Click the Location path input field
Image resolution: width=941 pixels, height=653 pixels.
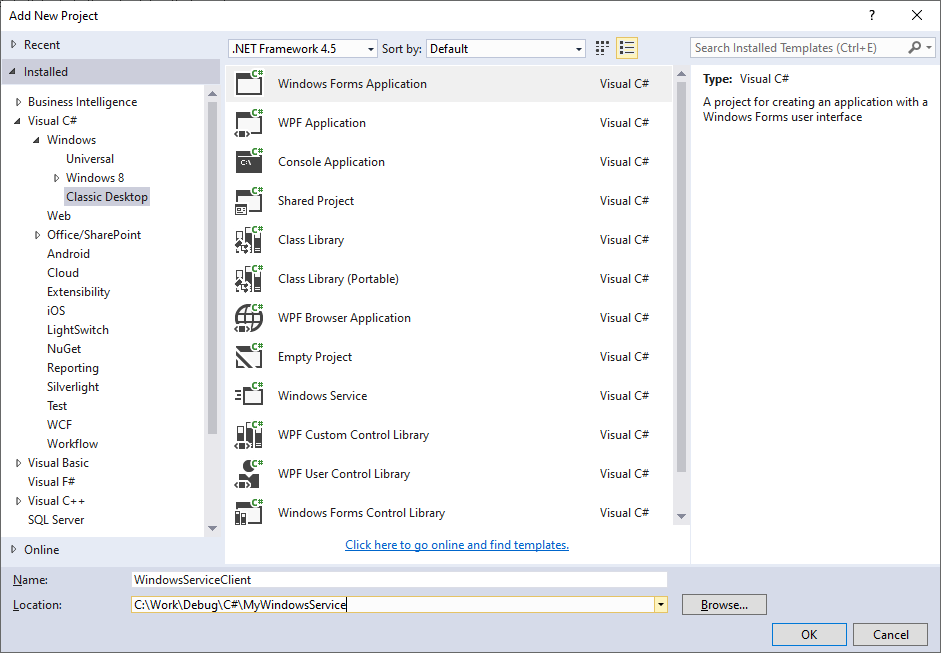coord(392,604)
